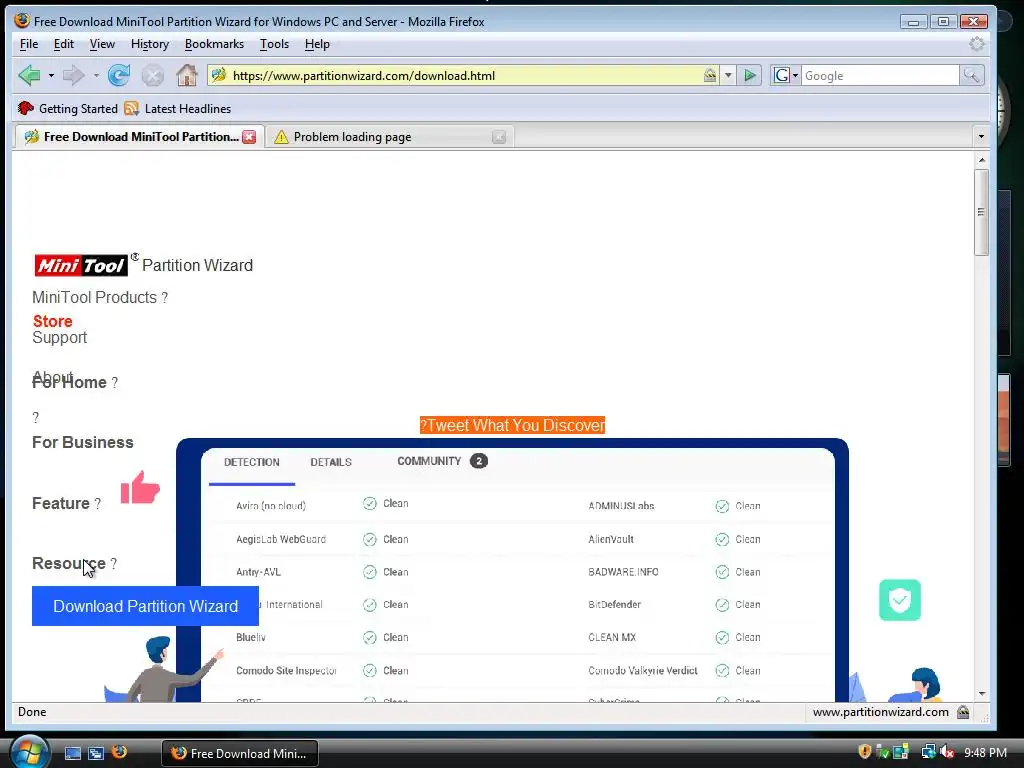Click the 9:48 PM taskbar clock
The image size is (1024, 768).
(985, 753)
